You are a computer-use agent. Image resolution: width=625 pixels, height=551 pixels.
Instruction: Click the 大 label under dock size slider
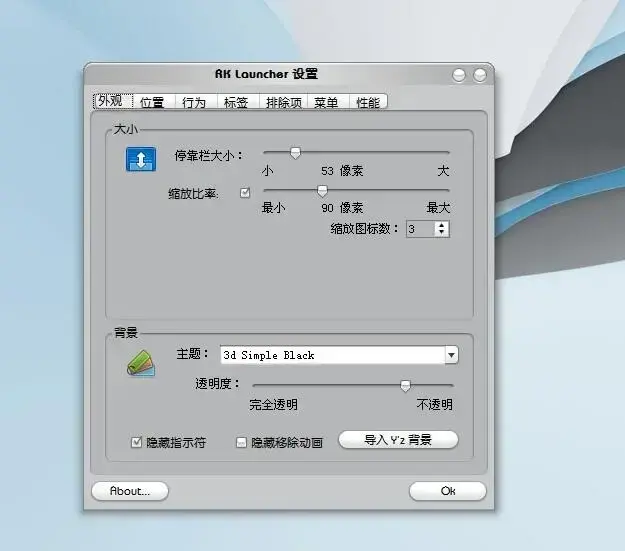point(443,171)
